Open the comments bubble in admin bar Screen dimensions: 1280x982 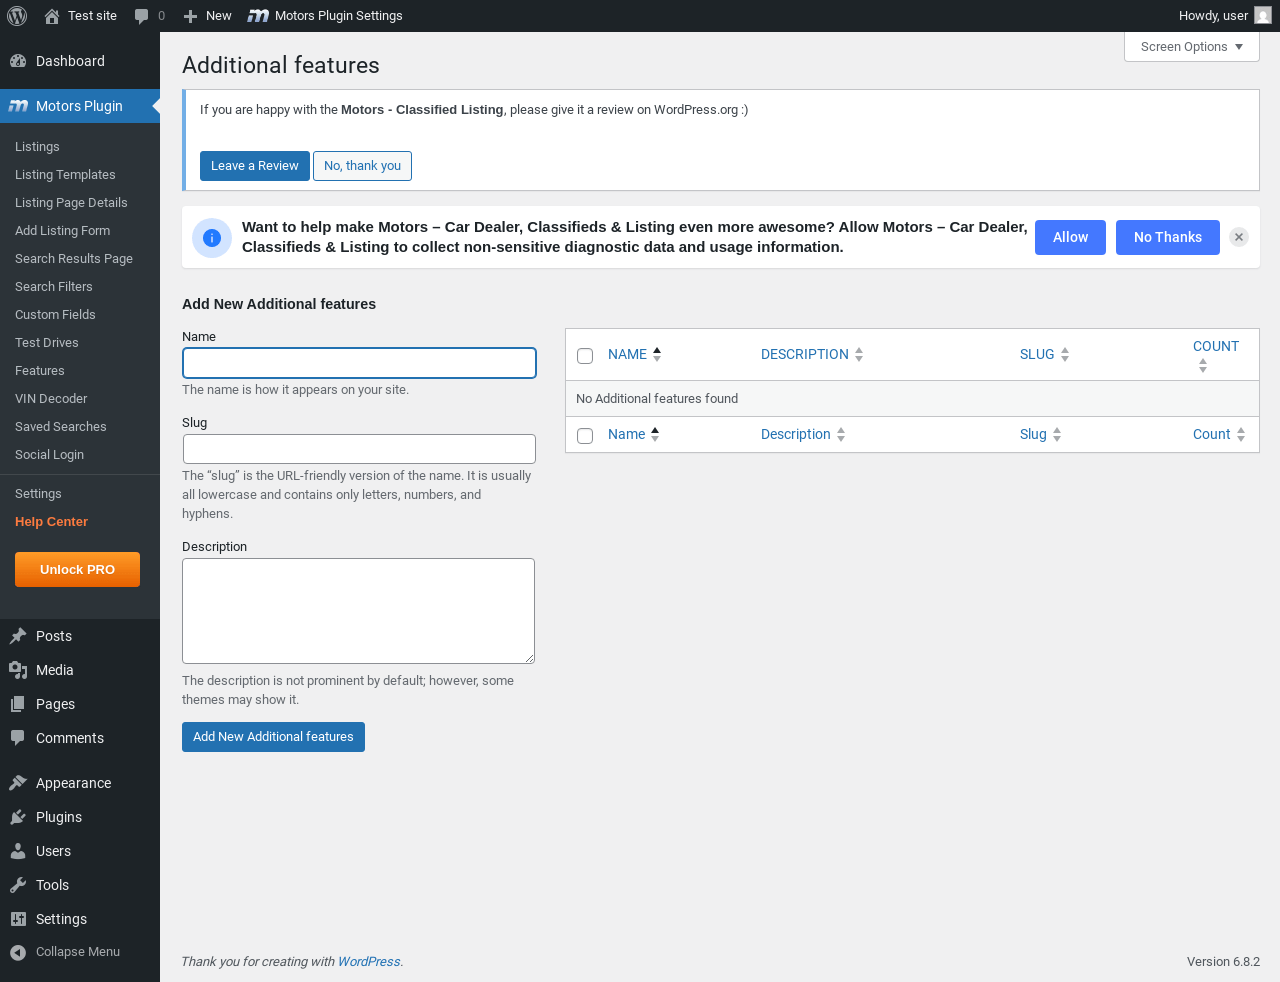[x=142, y=16]
